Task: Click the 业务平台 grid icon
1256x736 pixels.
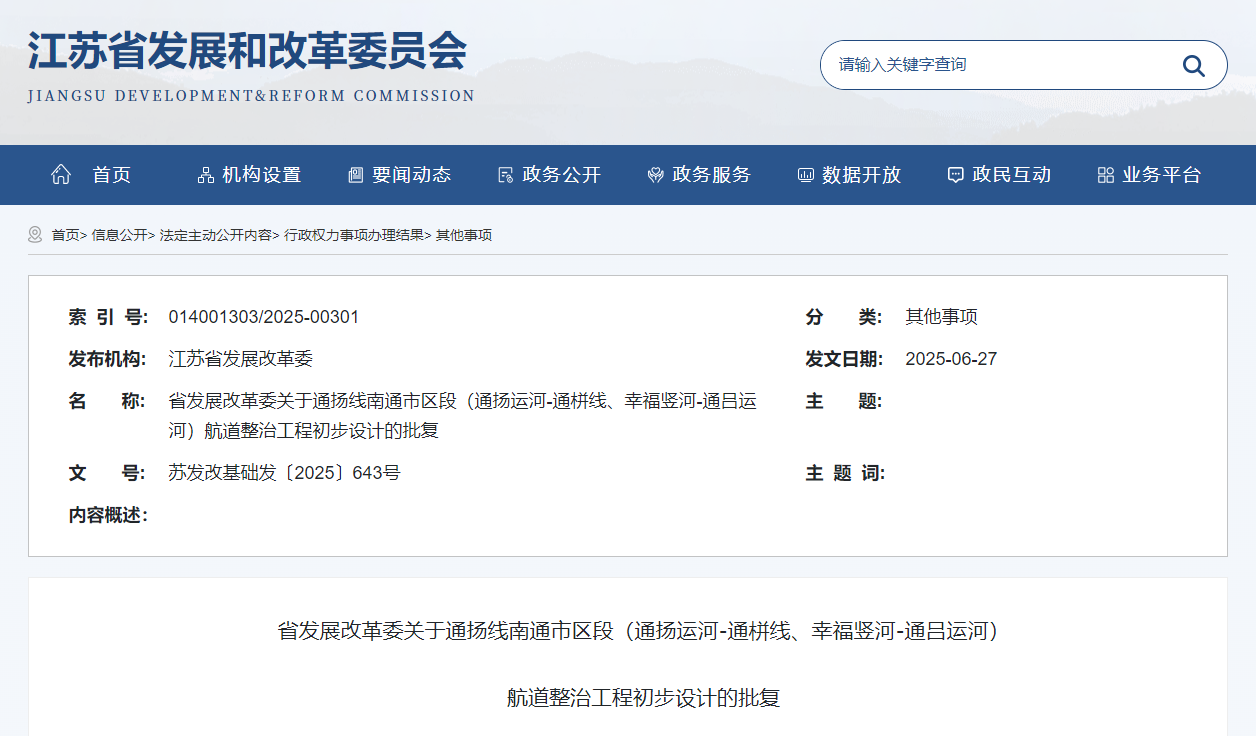Action: (1105, 175)
